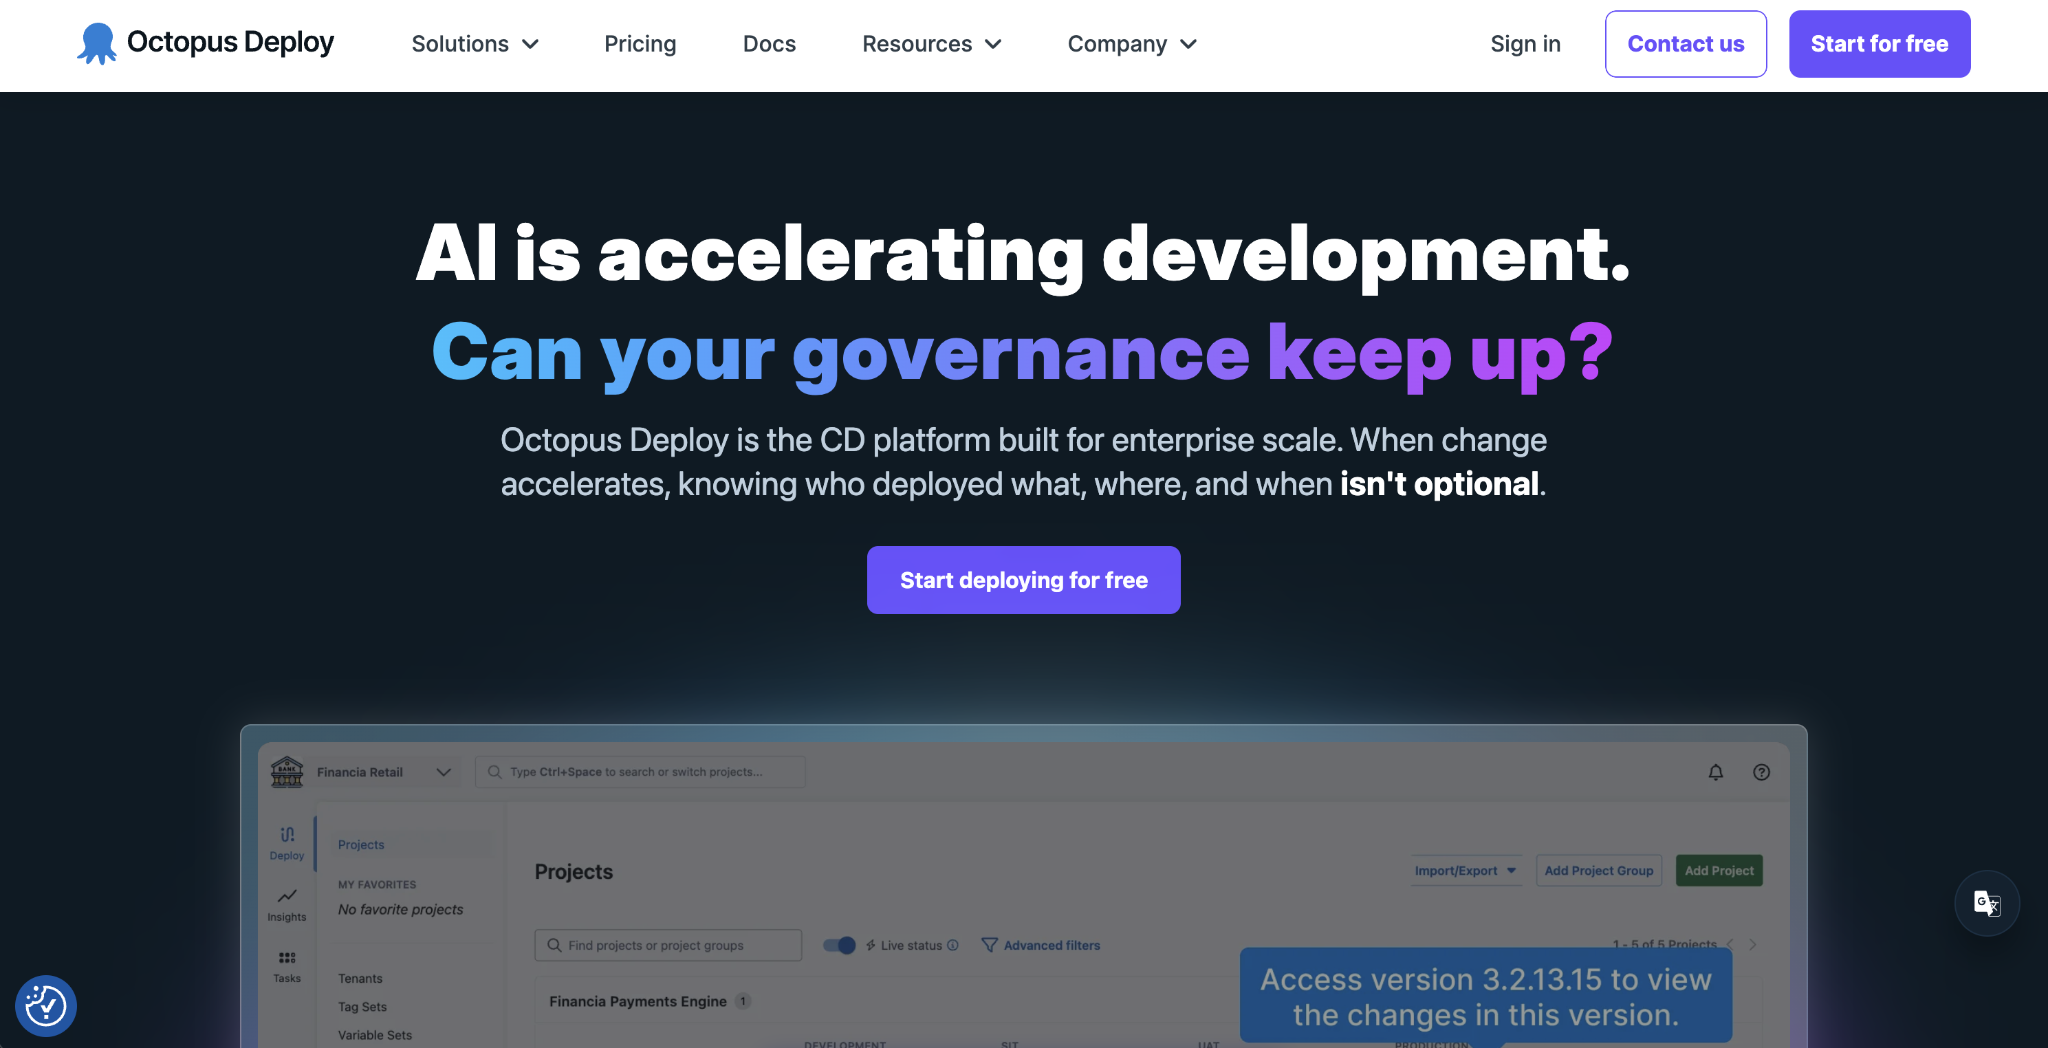Select the Tasks sidebar icon

pyautogui.click(x=287, y=967)
